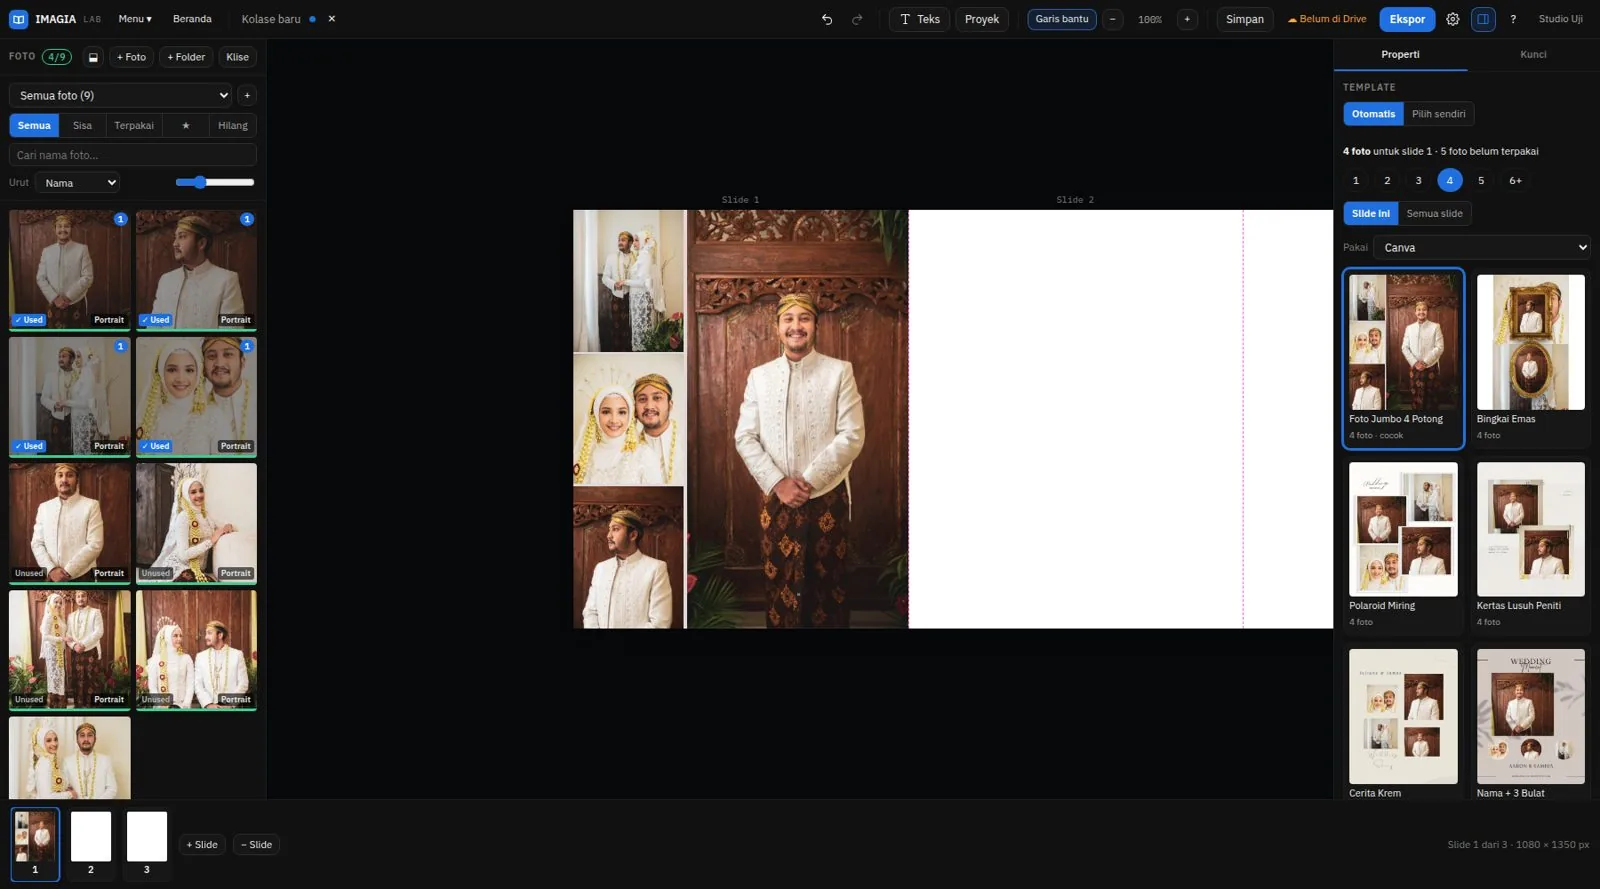
Task: Go to the Beranda tab
Action: pos(192,19)
